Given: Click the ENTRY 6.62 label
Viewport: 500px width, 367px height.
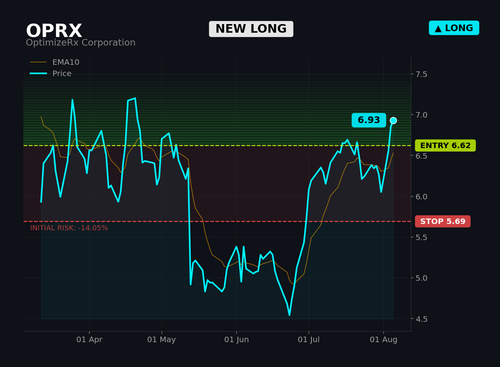Looking at the screenshot, I should click(445, 146).
